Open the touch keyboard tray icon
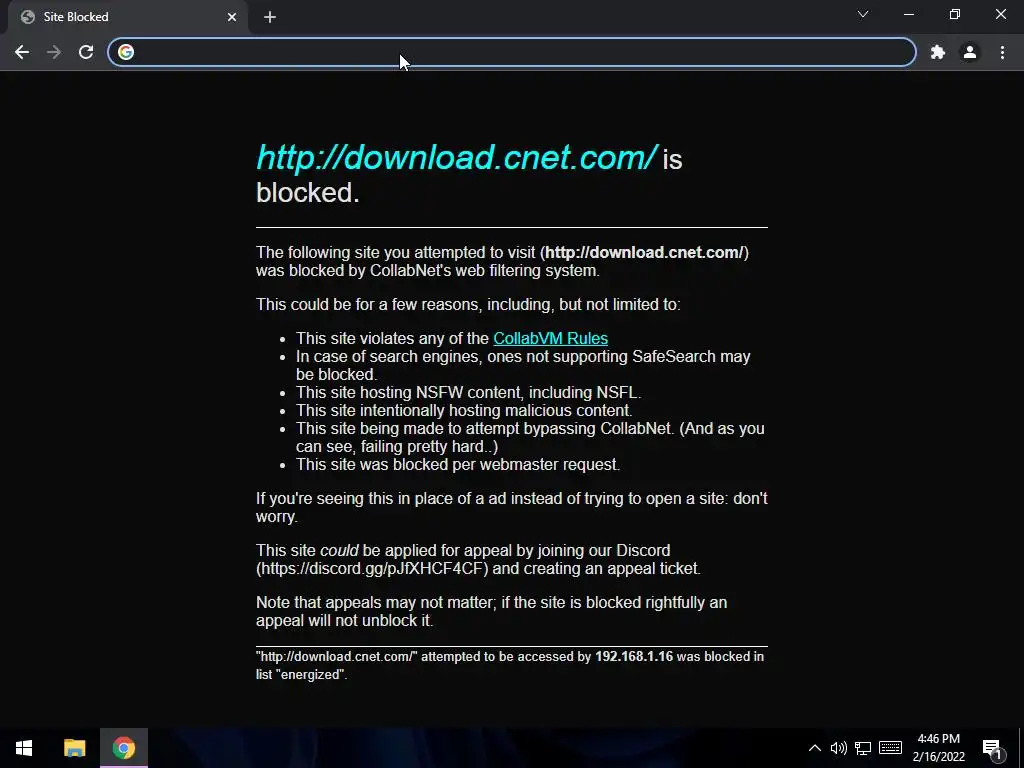 click(x=890, y=748)
